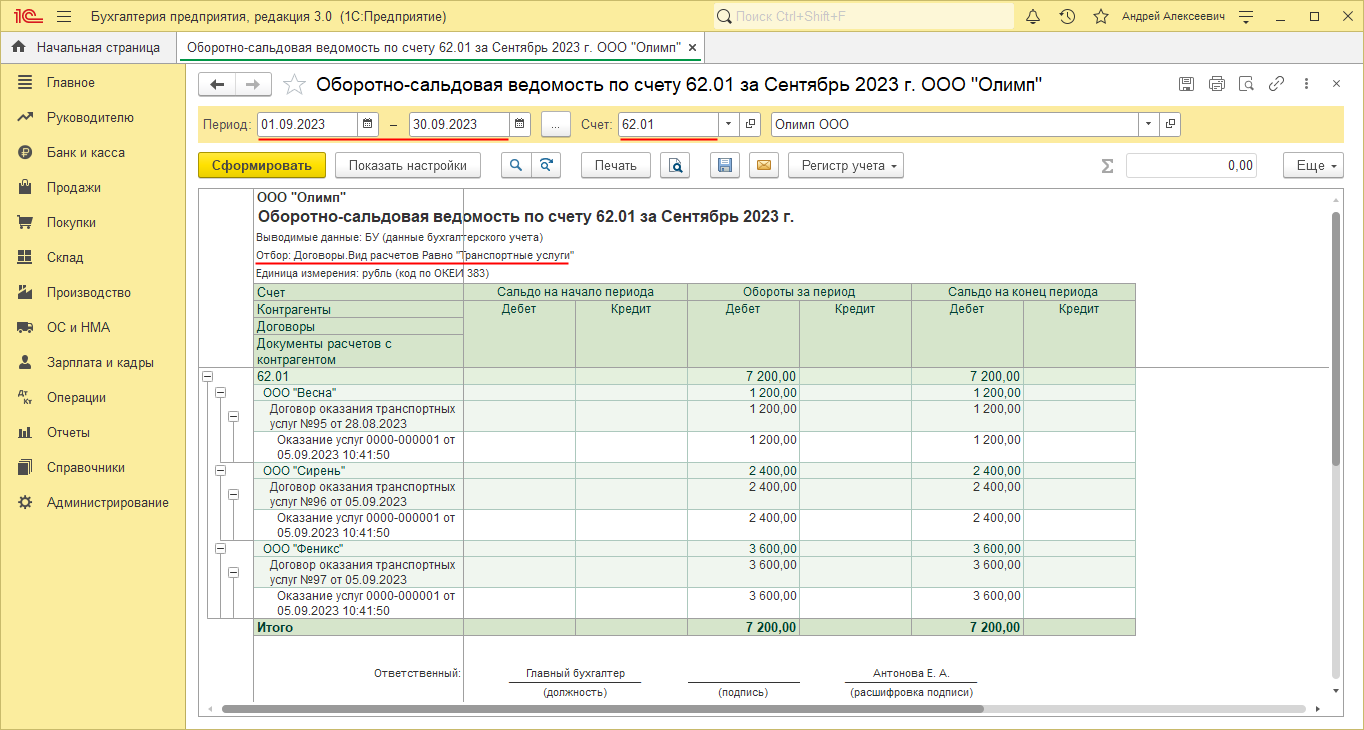This screenshot has height=730, width=1364.
Task: Click the sigma sum icon
Action: 1107,166
